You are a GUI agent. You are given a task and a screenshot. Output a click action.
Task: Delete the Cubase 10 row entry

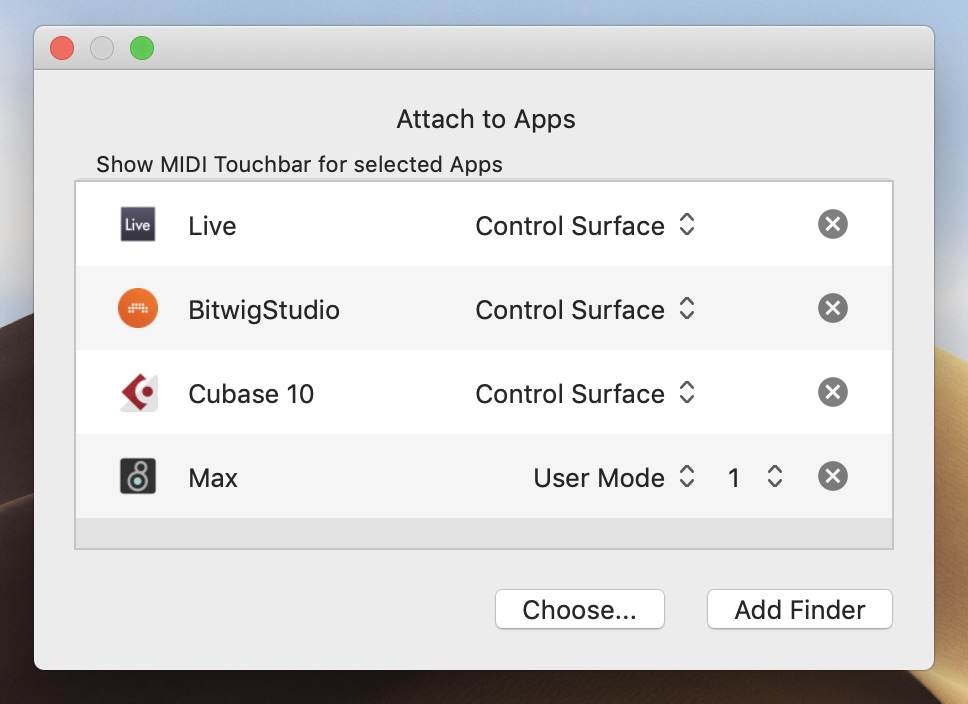tap(832, 393)
